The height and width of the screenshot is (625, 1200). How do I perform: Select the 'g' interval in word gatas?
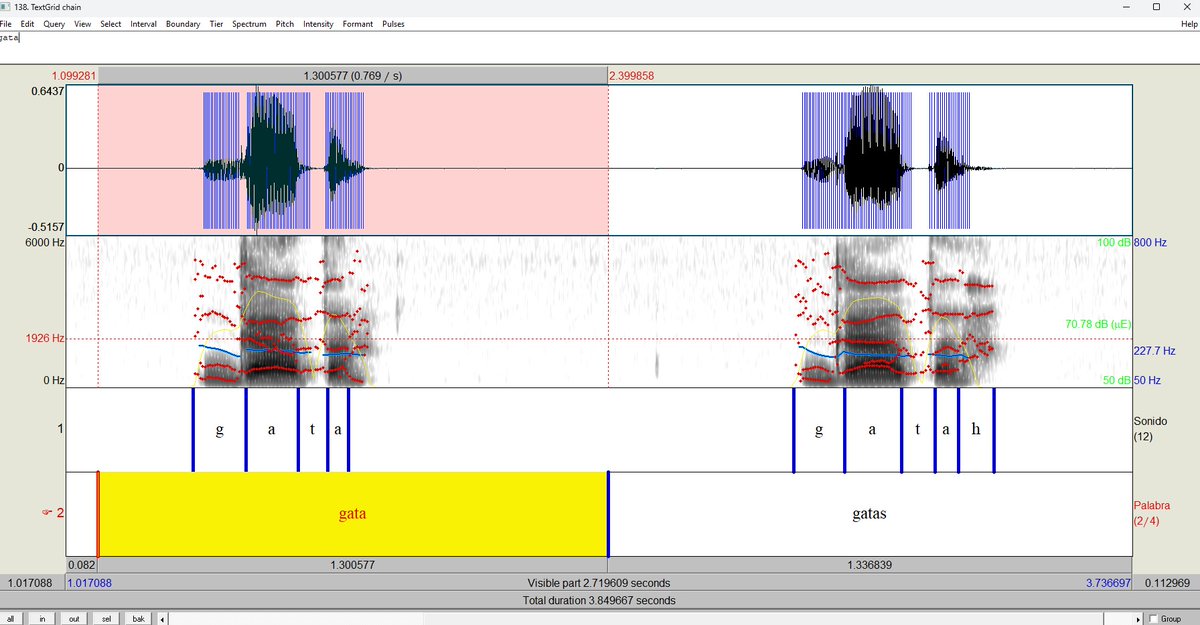coord(819,429)
